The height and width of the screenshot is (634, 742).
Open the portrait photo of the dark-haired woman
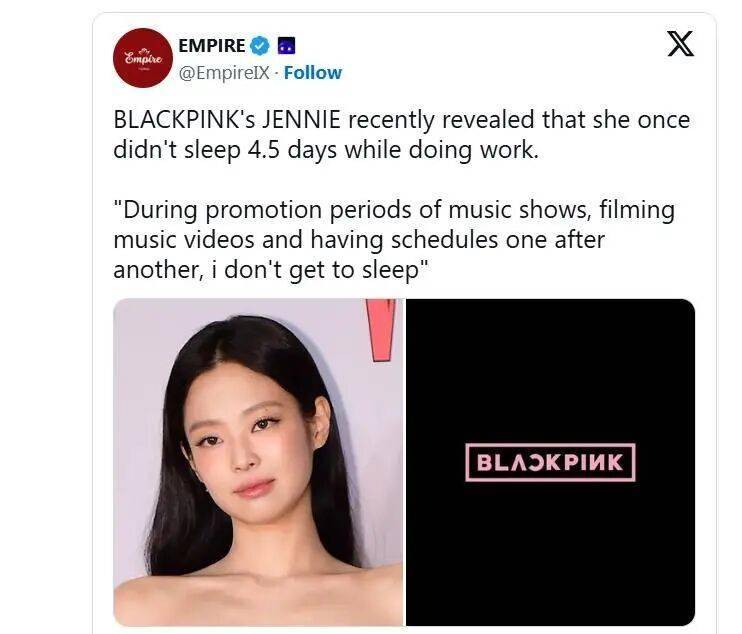pyautogui.click(x=258, y=462)
